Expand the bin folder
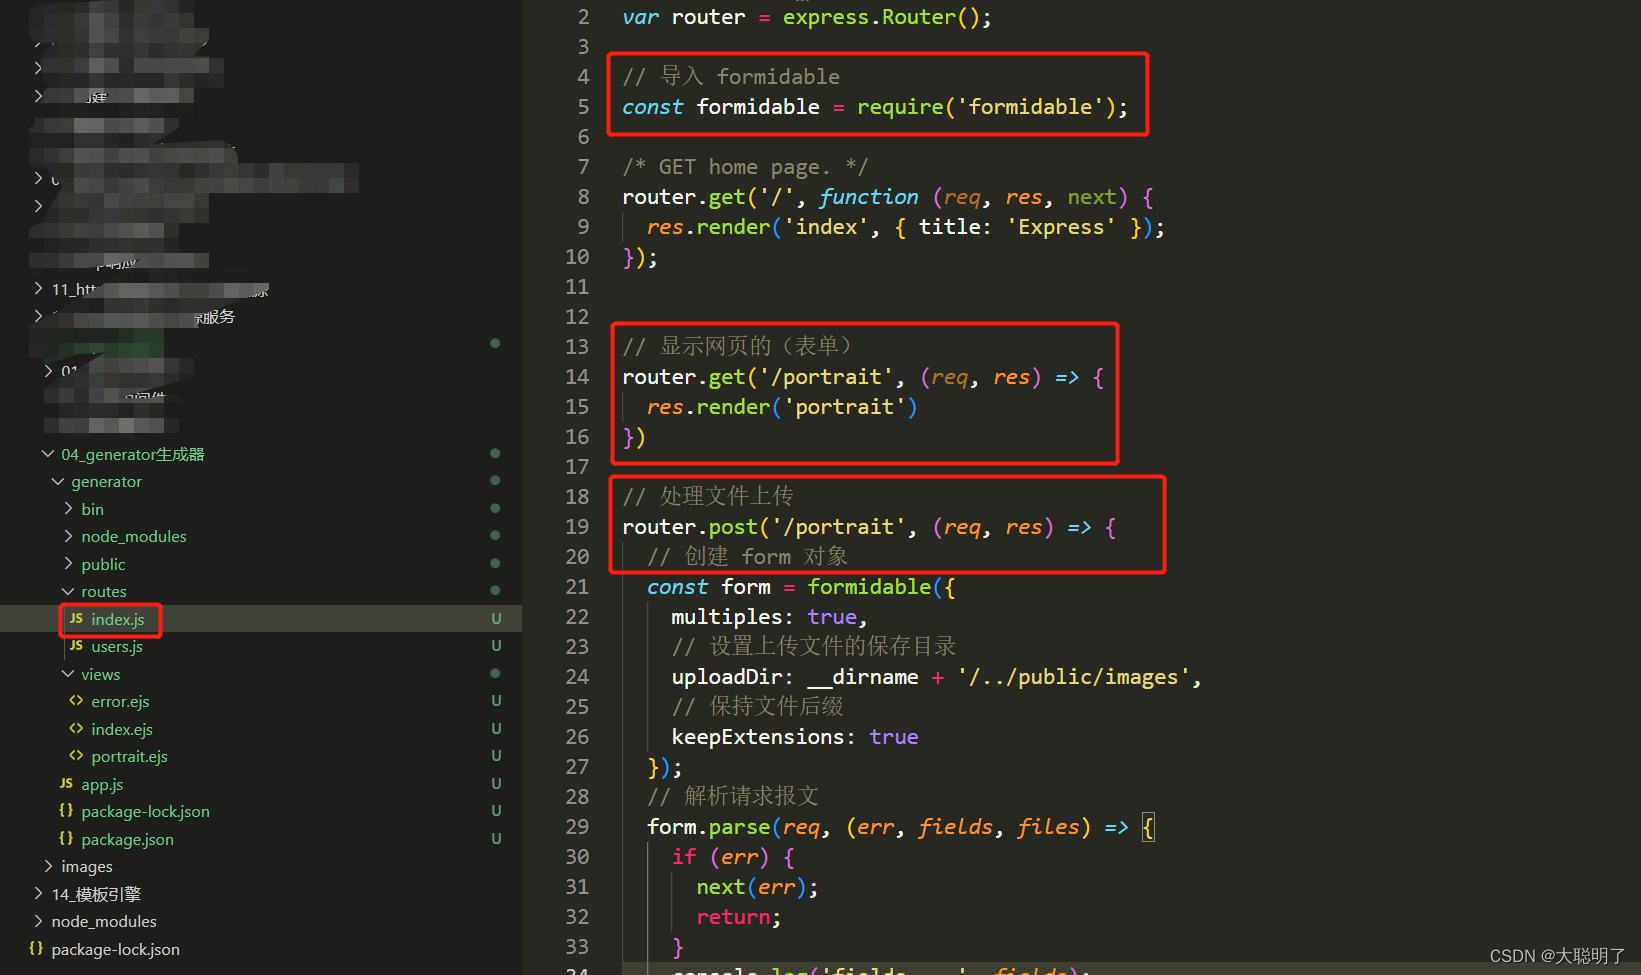Screen dimensions: 1641x975 [68, 509]
